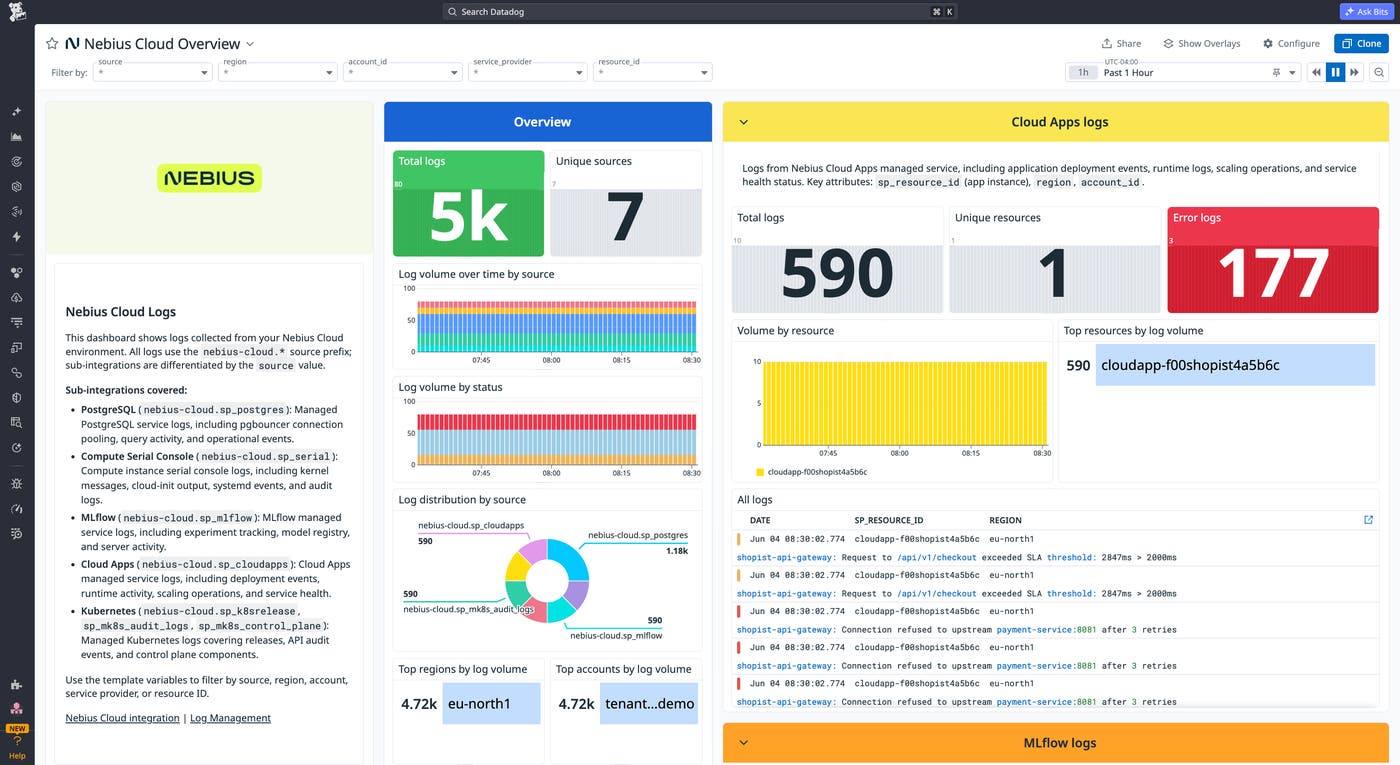Select tenant...demo in Top accounts by log volume
Screen dimensions: 1400x765
point(648,704)
